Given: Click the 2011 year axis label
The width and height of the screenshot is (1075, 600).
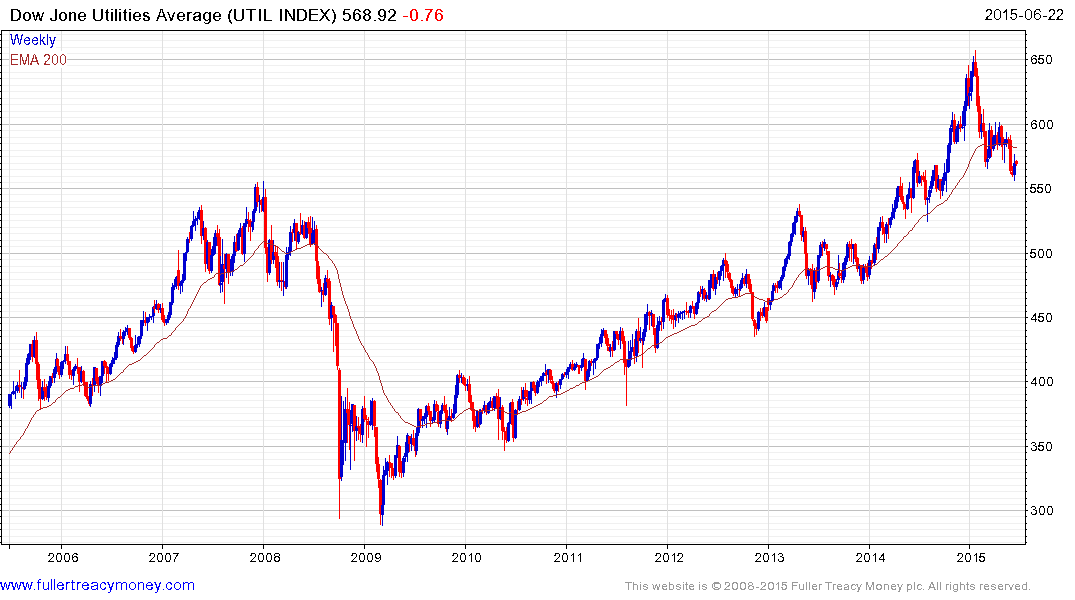Looking at the screenshot, I should (568, 557).
